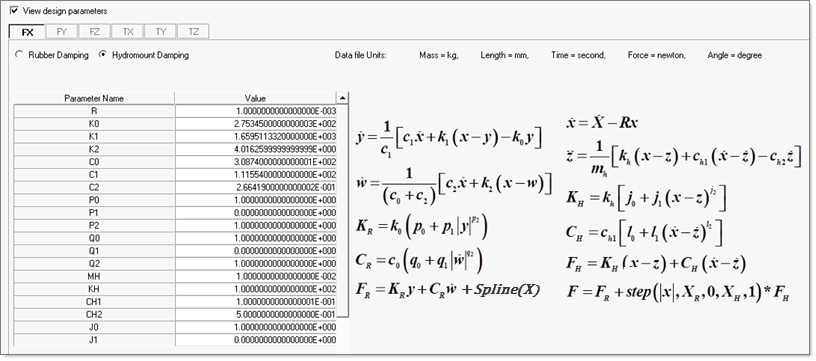Open the TY tab
816x361 pixels.
tap(160, 32)
